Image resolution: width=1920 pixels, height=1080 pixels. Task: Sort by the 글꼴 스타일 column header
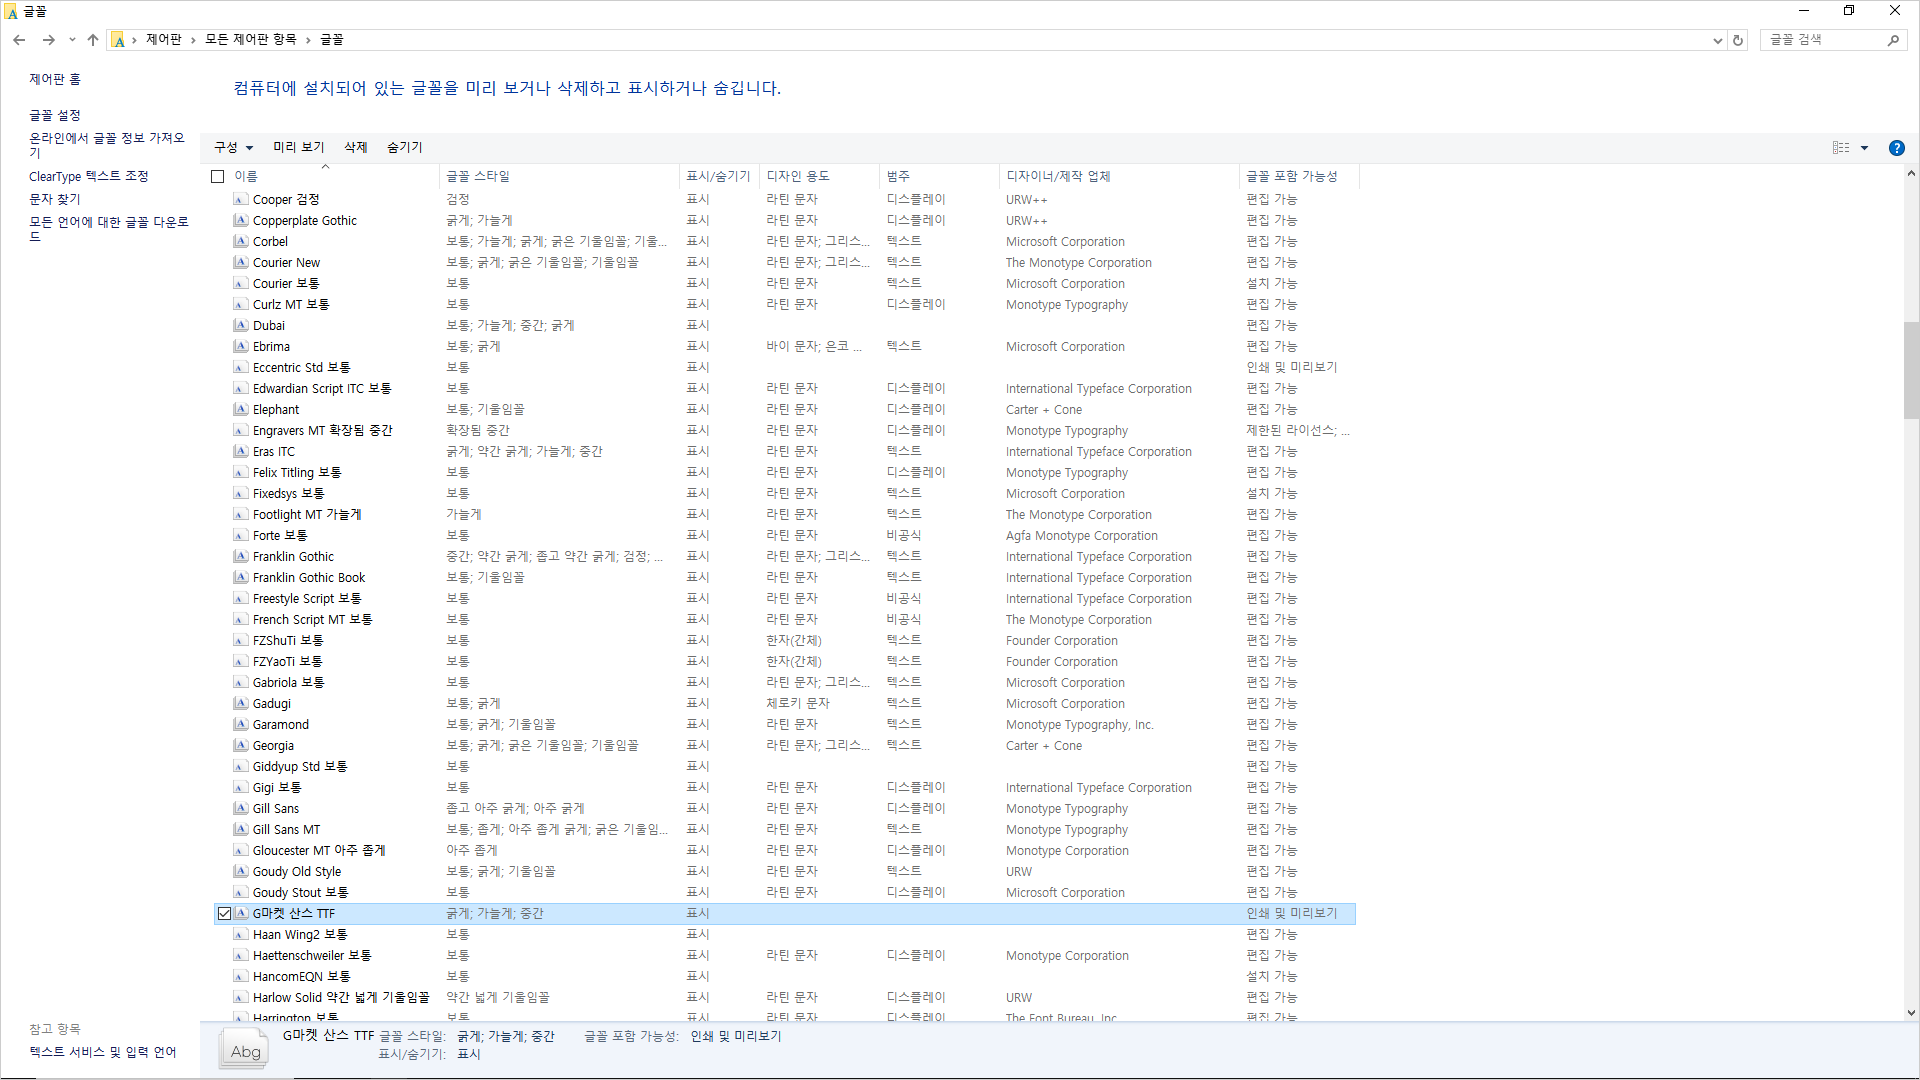(x=478, y=176)
